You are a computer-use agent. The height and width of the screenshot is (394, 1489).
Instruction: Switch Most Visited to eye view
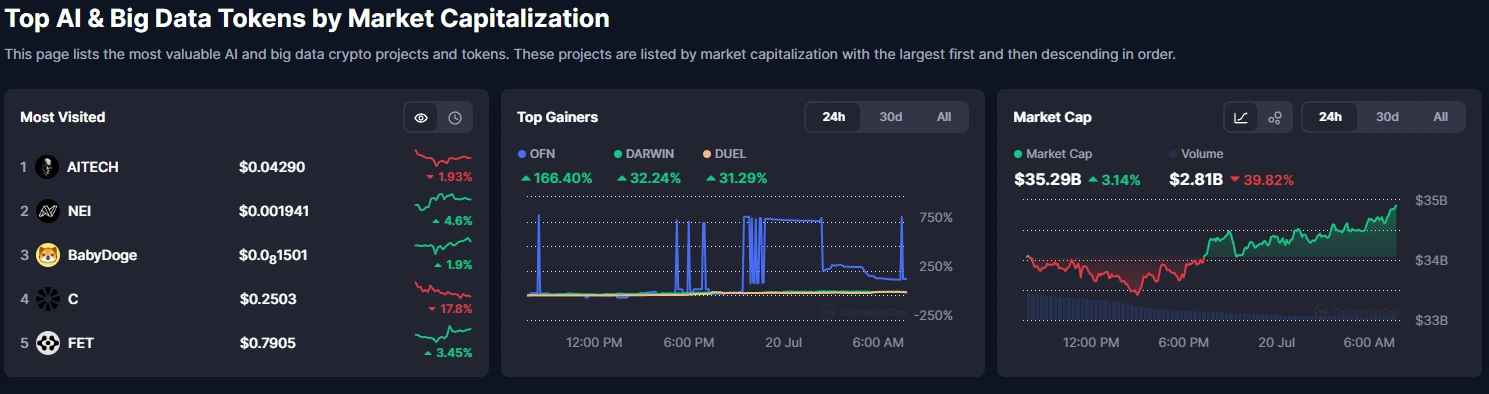point(421,118)
